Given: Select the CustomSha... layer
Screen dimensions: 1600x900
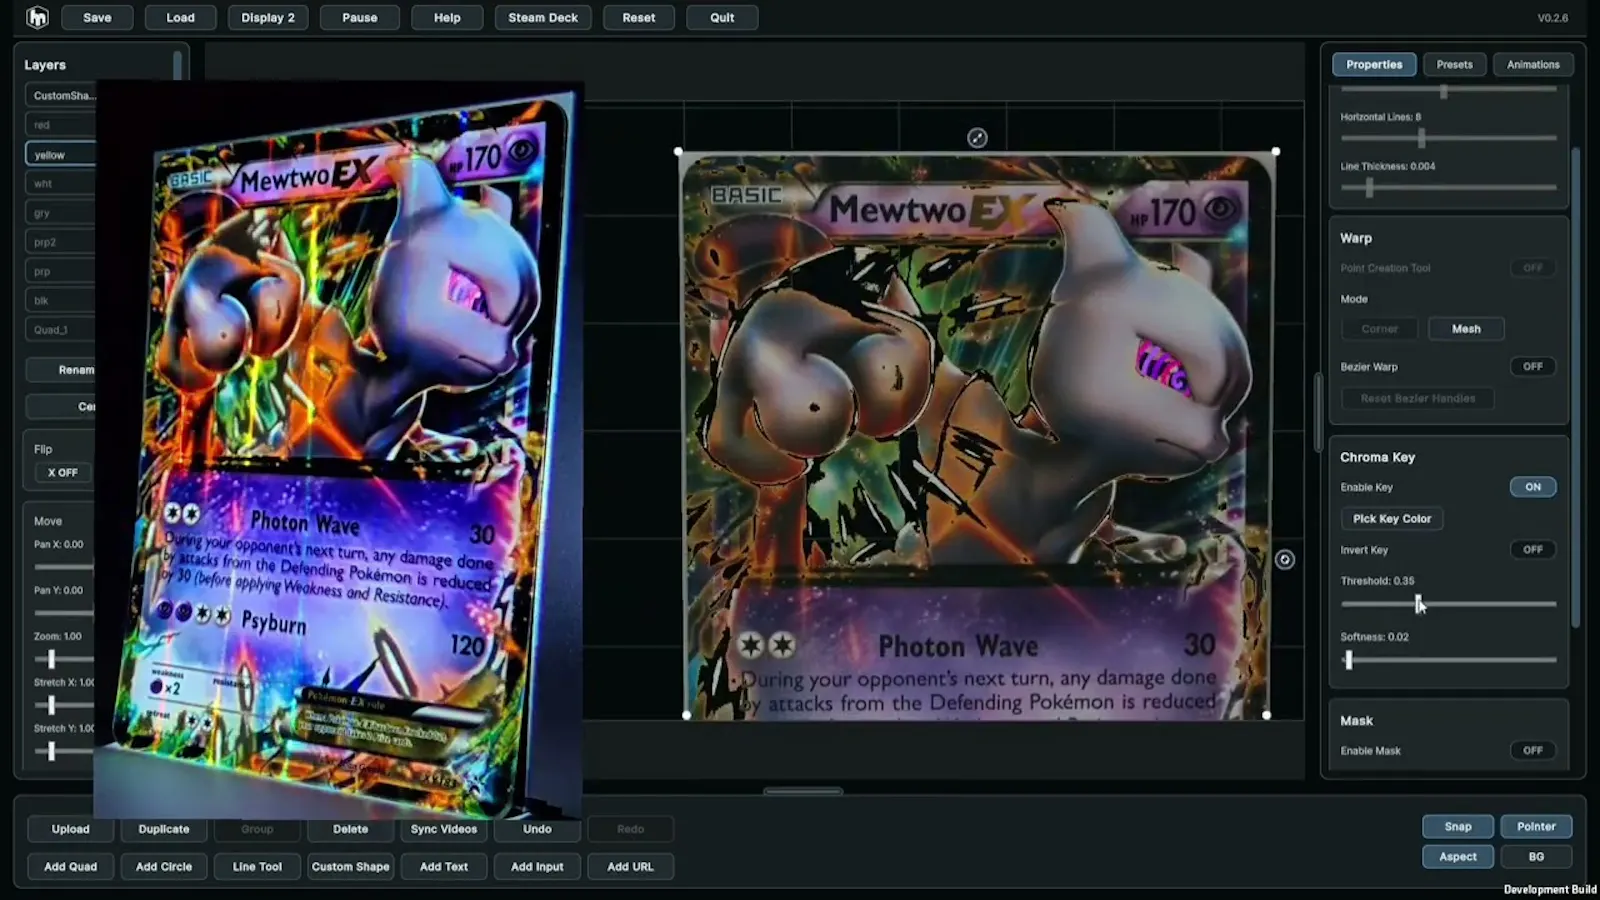Looking at the screenshot, I should click(x=62, y=96).
